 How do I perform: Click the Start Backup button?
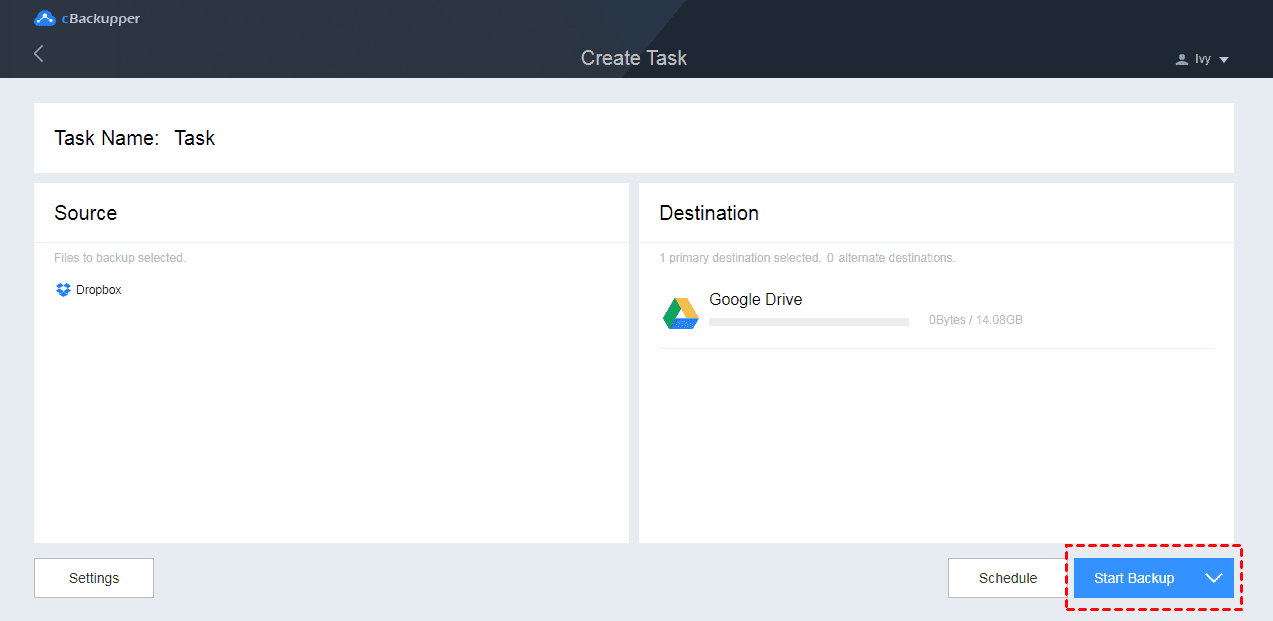point(1134,578)
